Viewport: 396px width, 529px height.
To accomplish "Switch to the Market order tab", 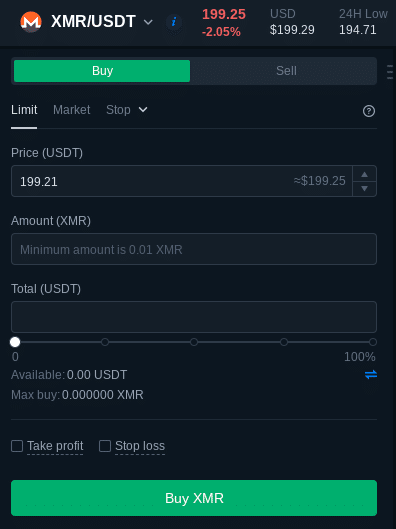I will (x=72, y=110).
